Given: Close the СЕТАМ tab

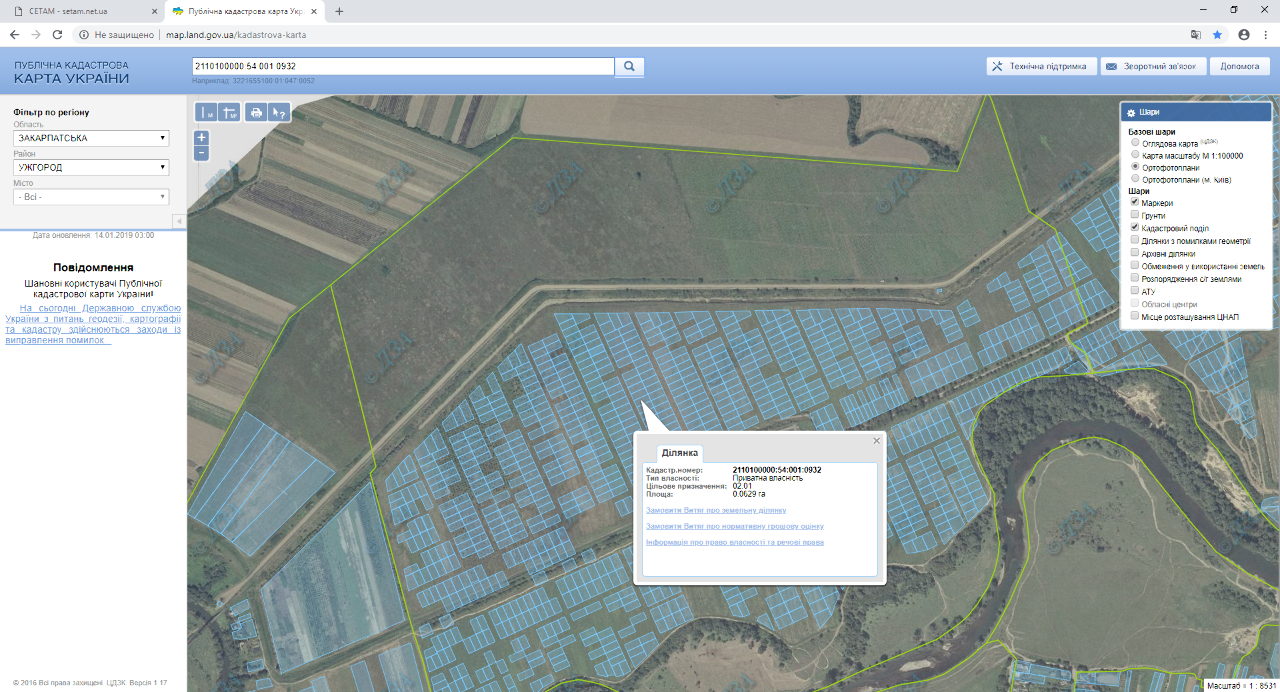Looking at the screenshot, I should click(x=154, y=11).
